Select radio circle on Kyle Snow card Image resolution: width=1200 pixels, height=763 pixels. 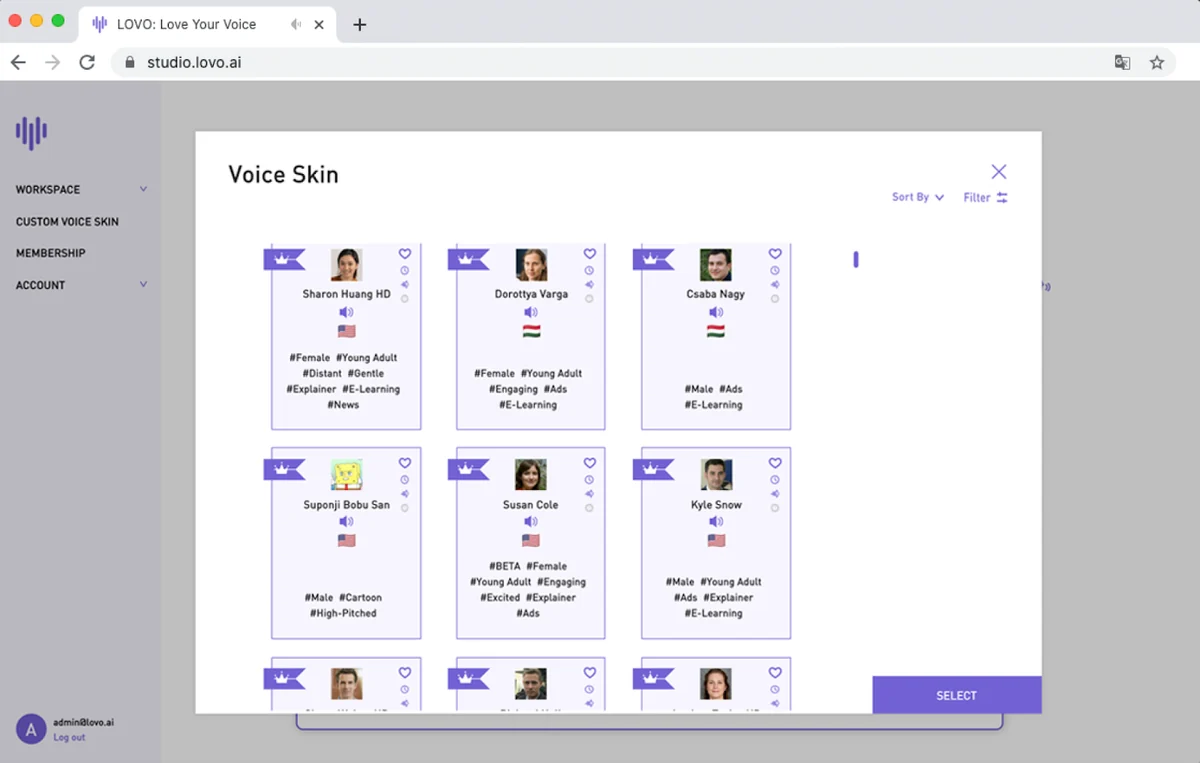point(775,508)
